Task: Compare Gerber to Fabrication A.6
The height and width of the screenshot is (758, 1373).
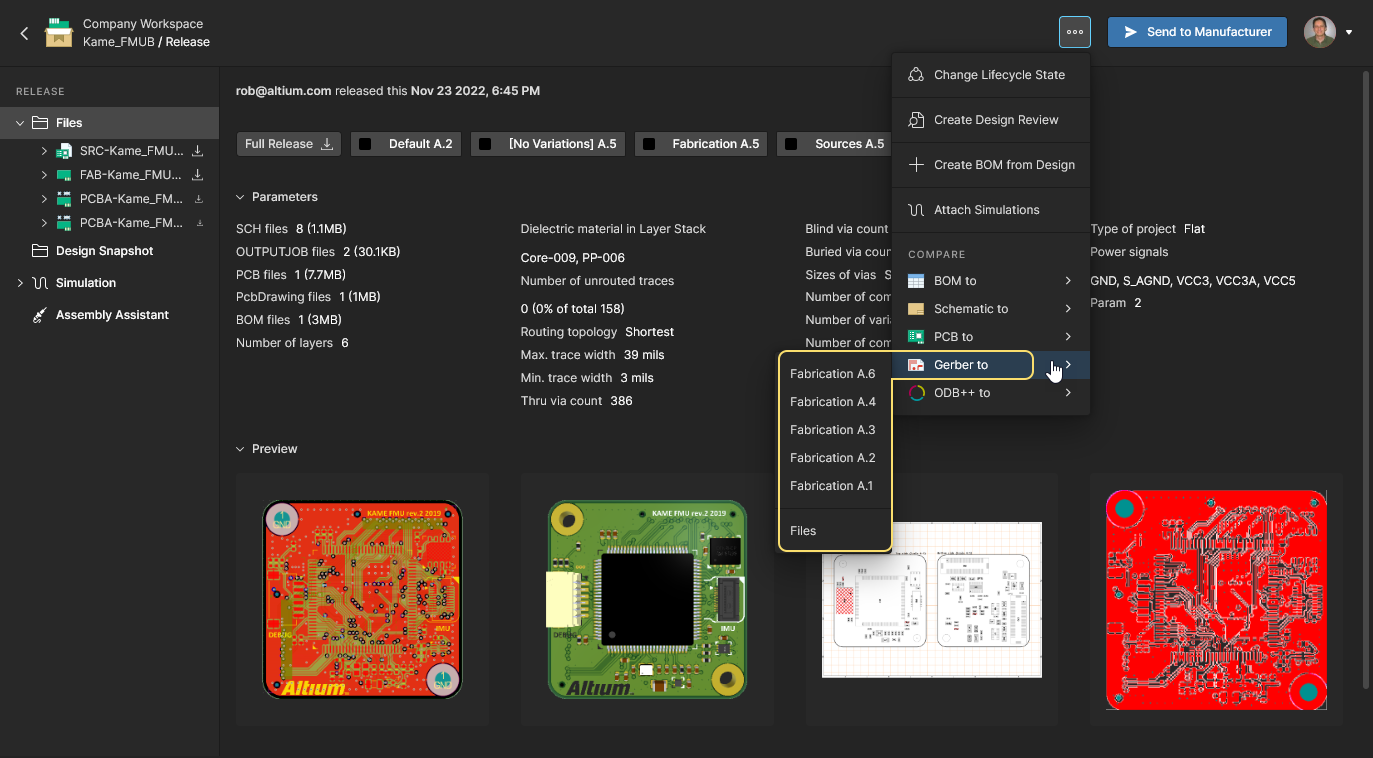Action: [835, 374]
